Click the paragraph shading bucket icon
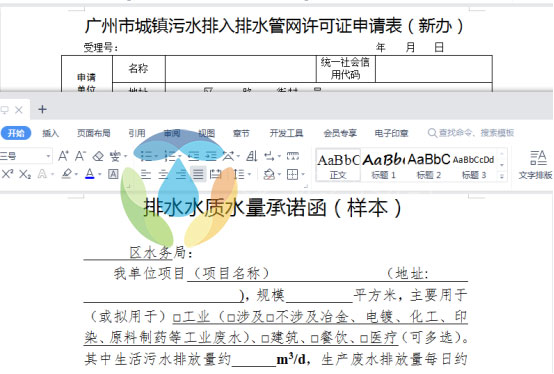Screen dimensions: 554x374 click(x=269, y=174)
